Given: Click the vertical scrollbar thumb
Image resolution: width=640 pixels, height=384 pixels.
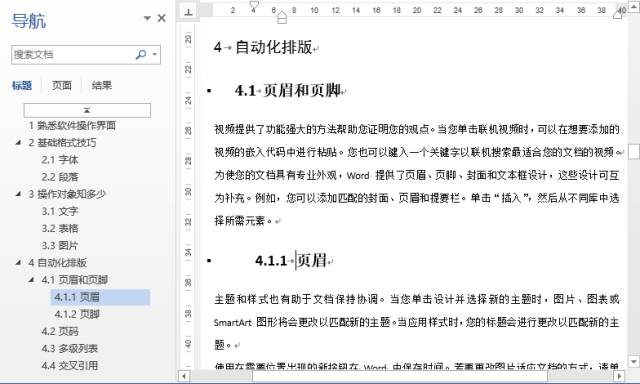Looking at the screenshot, I should tap(633, 151).
